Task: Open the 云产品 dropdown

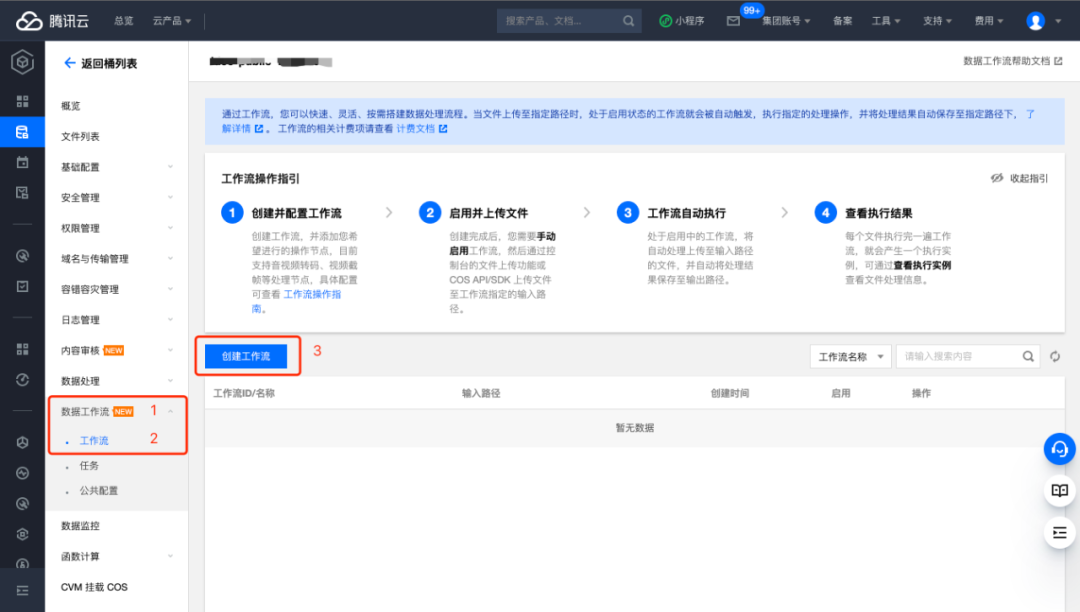Action: [x=172, y=21]
